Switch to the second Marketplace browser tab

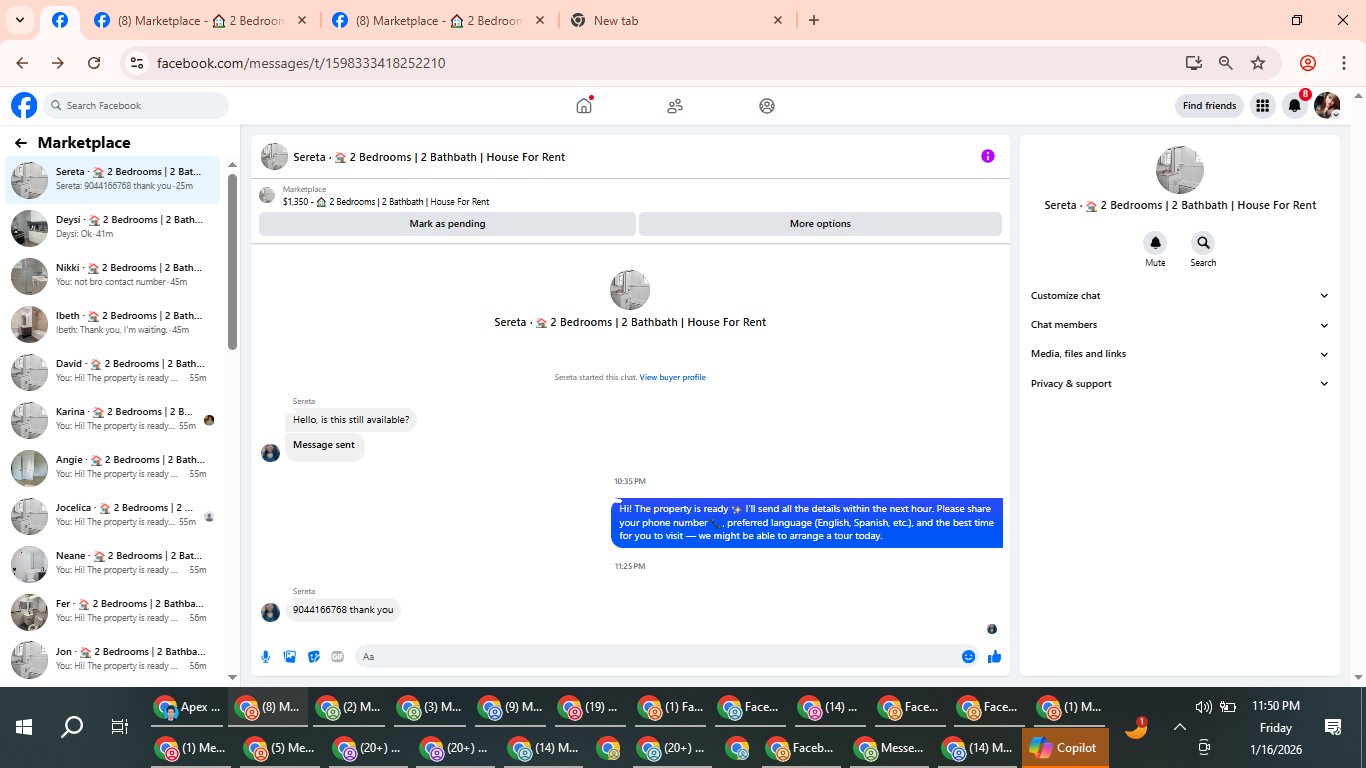coord(200,20)
